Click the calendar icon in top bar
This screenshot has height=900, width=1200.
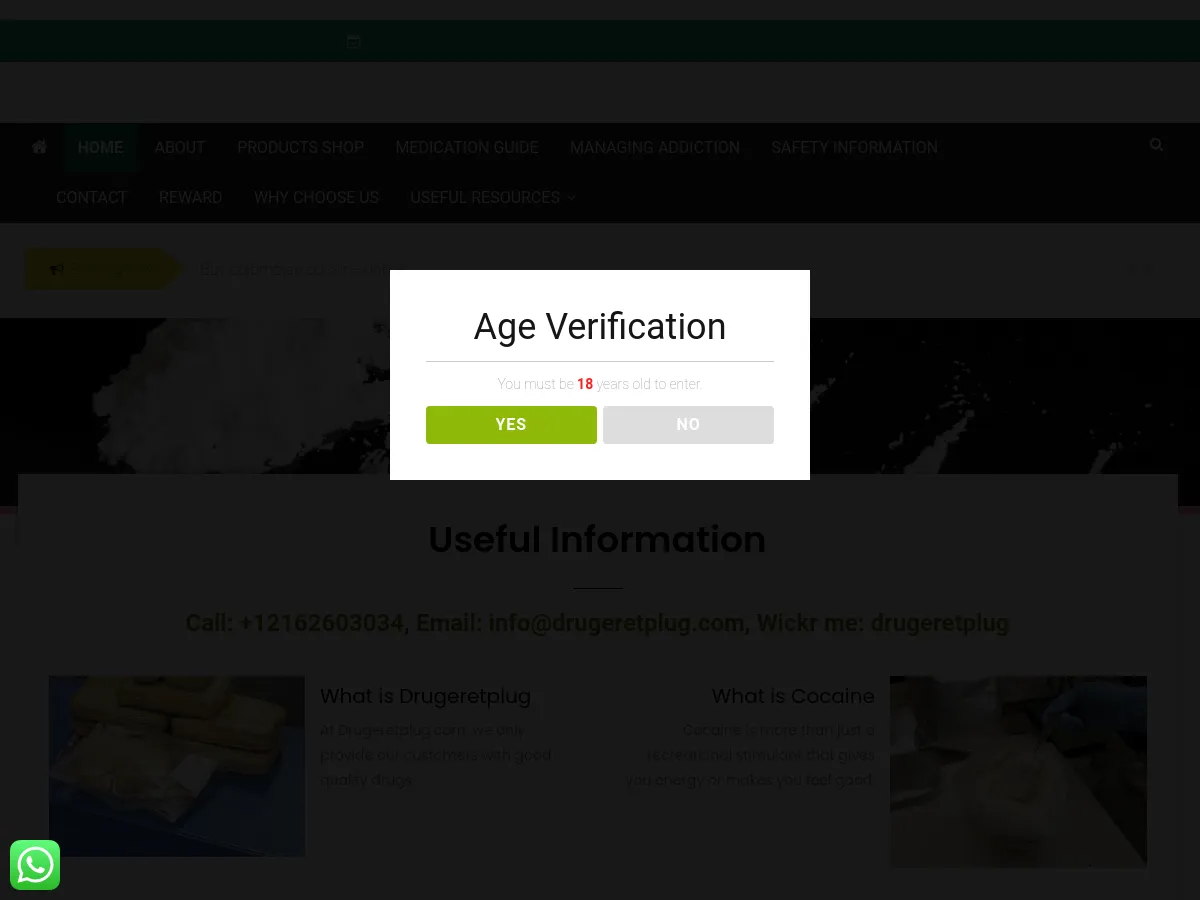click(x=353, y=41)
